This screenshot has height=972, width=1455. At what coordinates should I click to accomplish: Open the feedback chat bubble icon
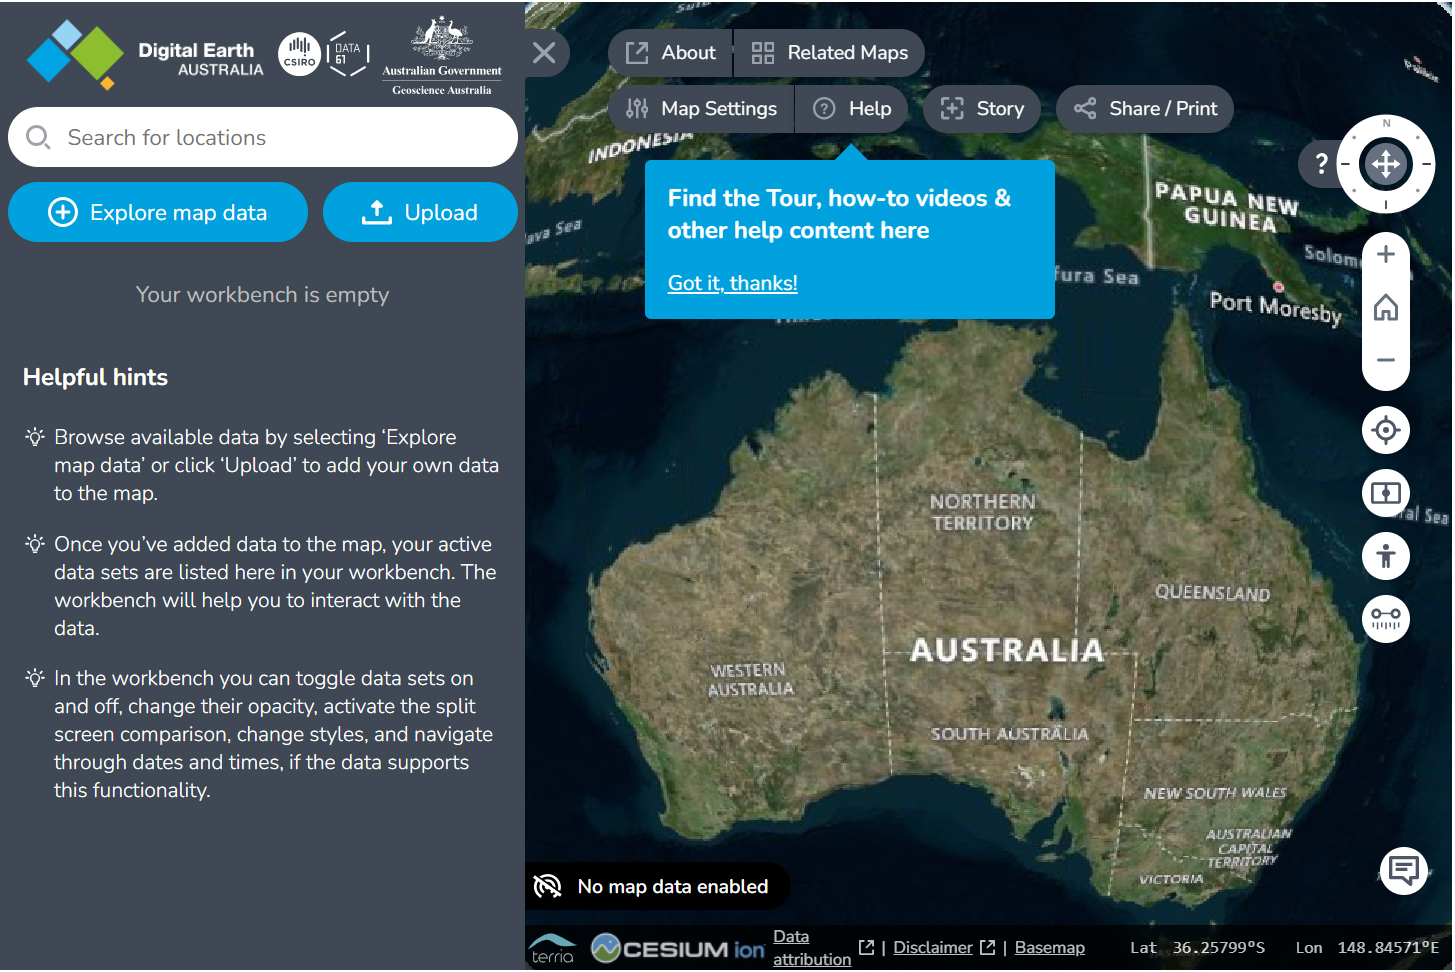coord(1403,870)
